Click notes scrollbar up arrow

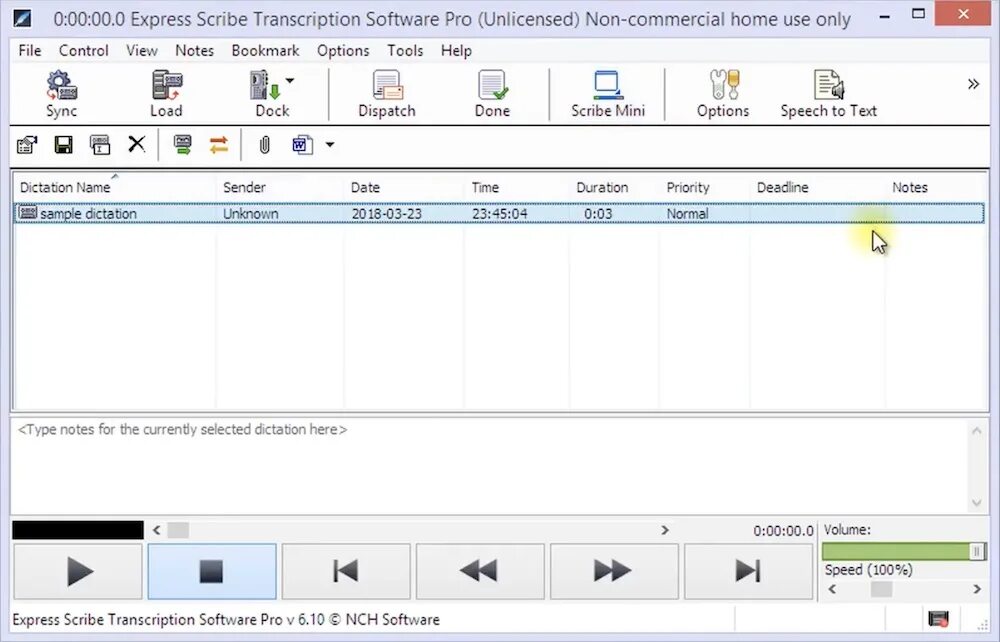click(x=976, y=431)
